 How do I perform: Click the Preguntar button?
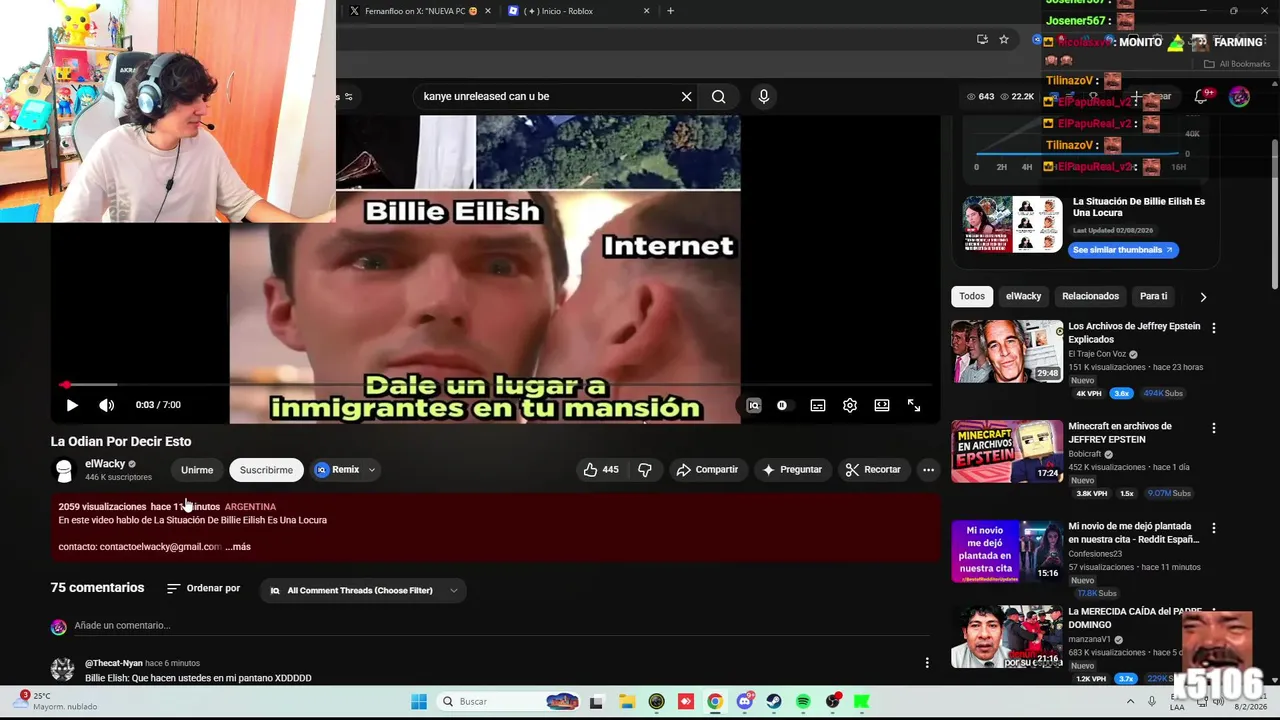coord(792,470)
